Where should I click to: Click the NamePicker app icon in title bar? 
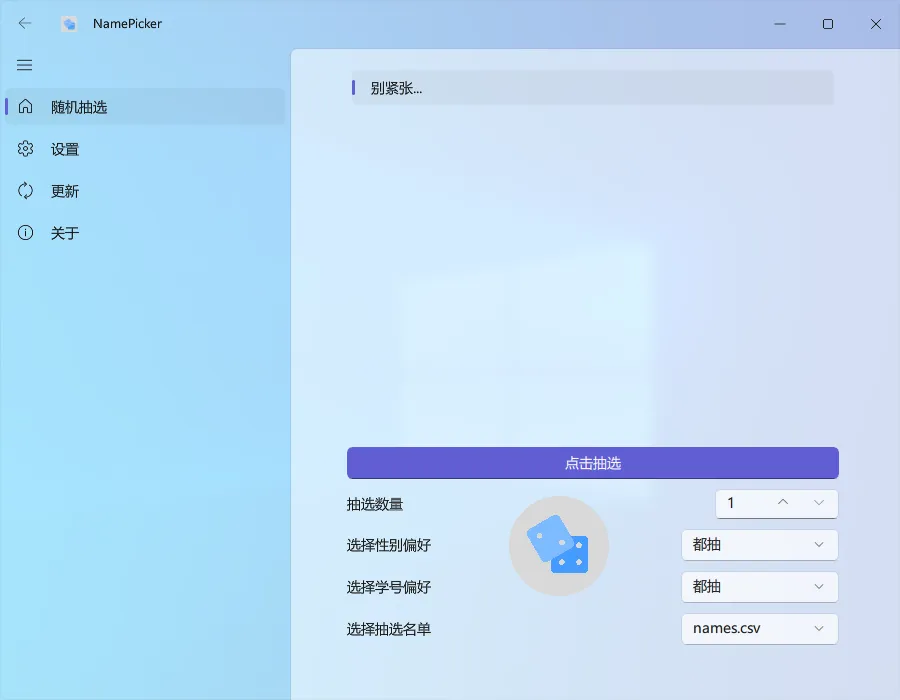[68, 23]
